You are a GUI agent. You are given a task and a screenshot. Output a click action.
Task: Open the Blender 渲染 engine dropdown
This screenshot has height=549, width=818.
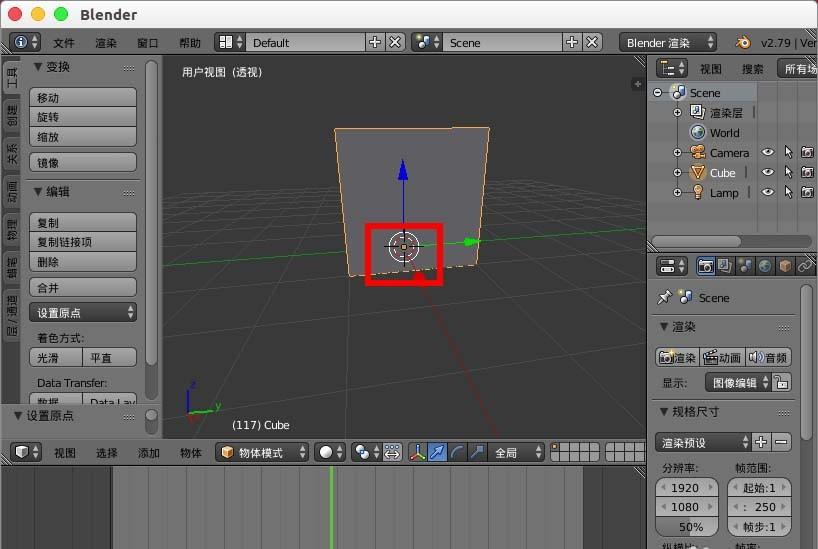click(x=668, y=42)
